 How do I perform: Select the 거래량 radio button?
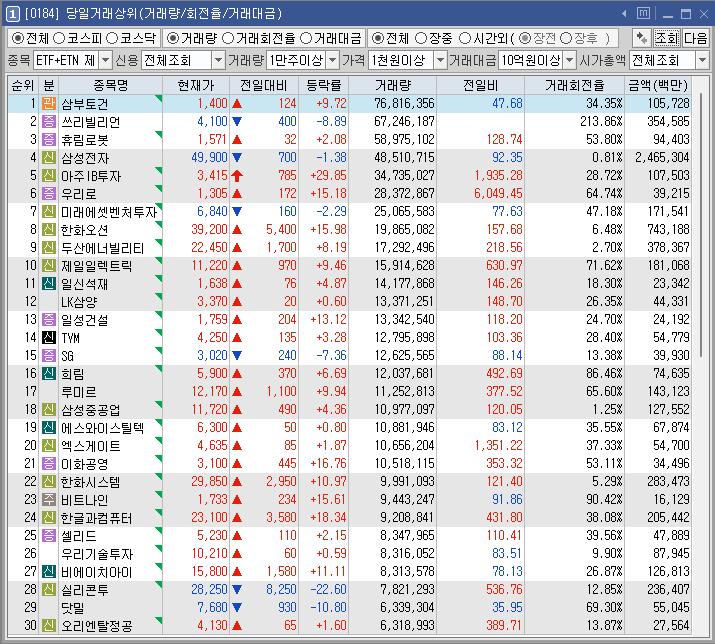pos(172,38)
